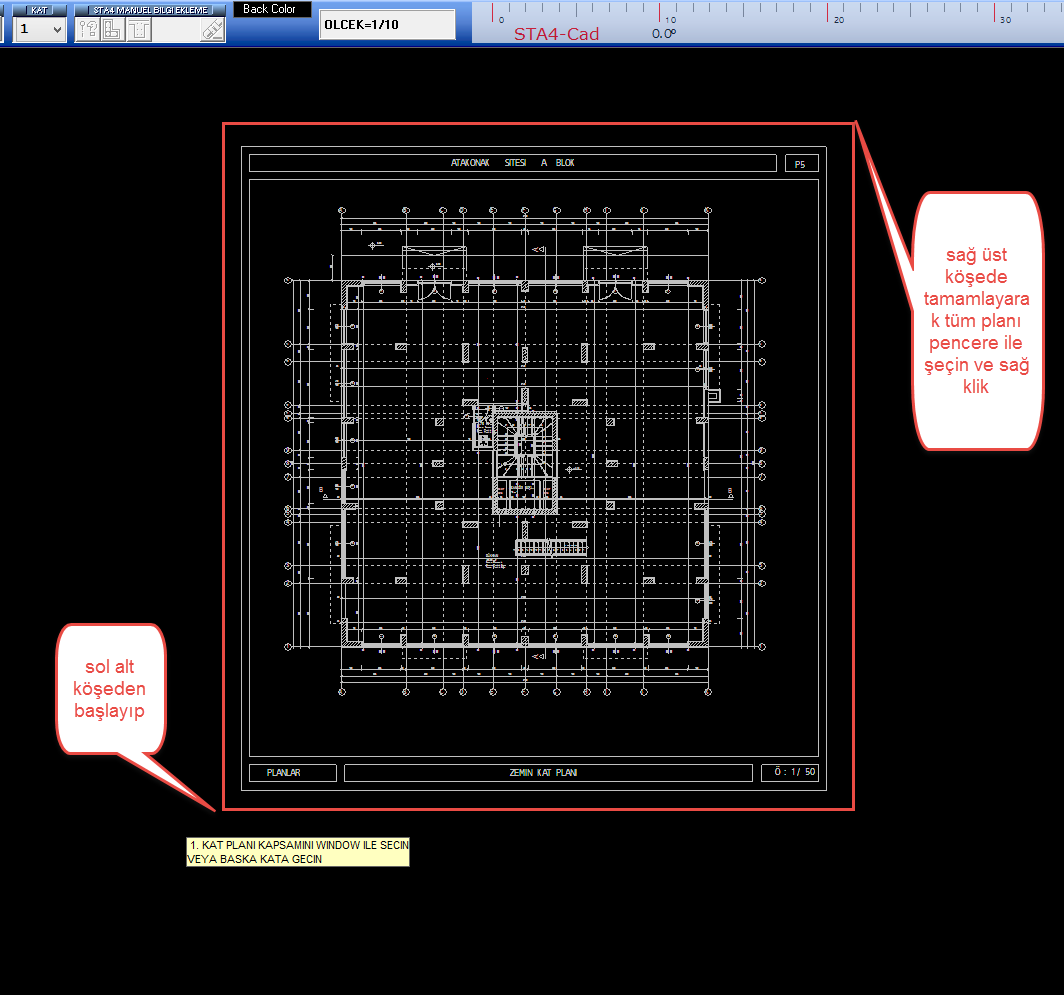The image size is (1064, 995).
Task: Click the KAT panel header label
Action: click(x=40, y=9)
